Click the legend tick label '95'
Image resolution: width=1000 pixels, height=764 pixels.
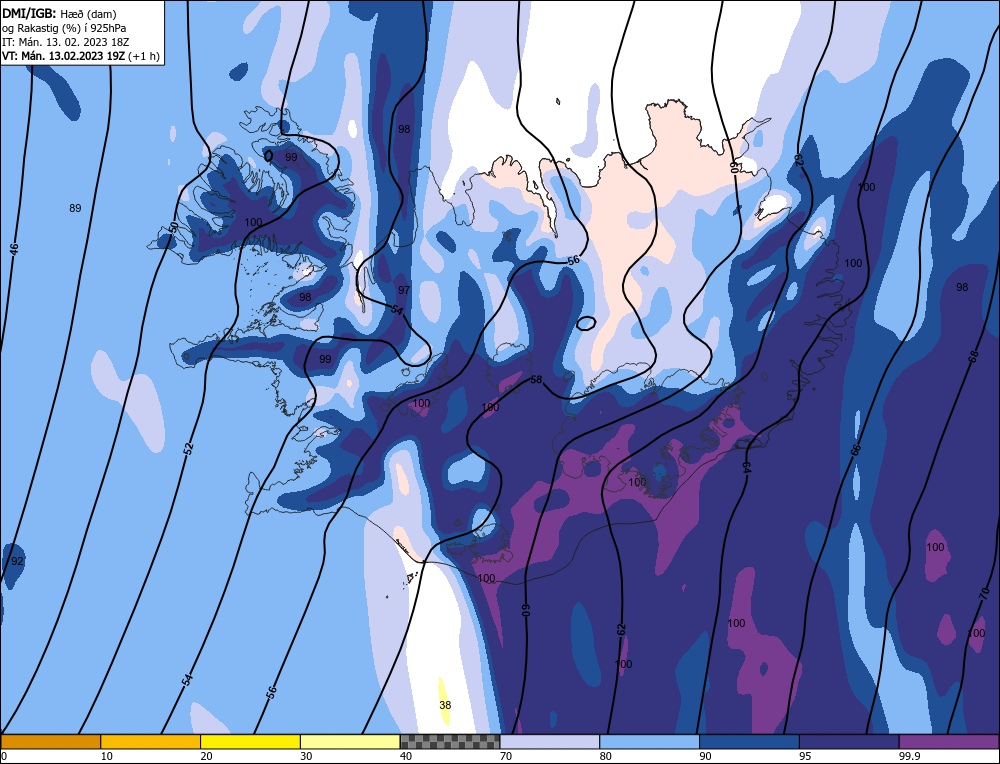click(x=805, y=756)
